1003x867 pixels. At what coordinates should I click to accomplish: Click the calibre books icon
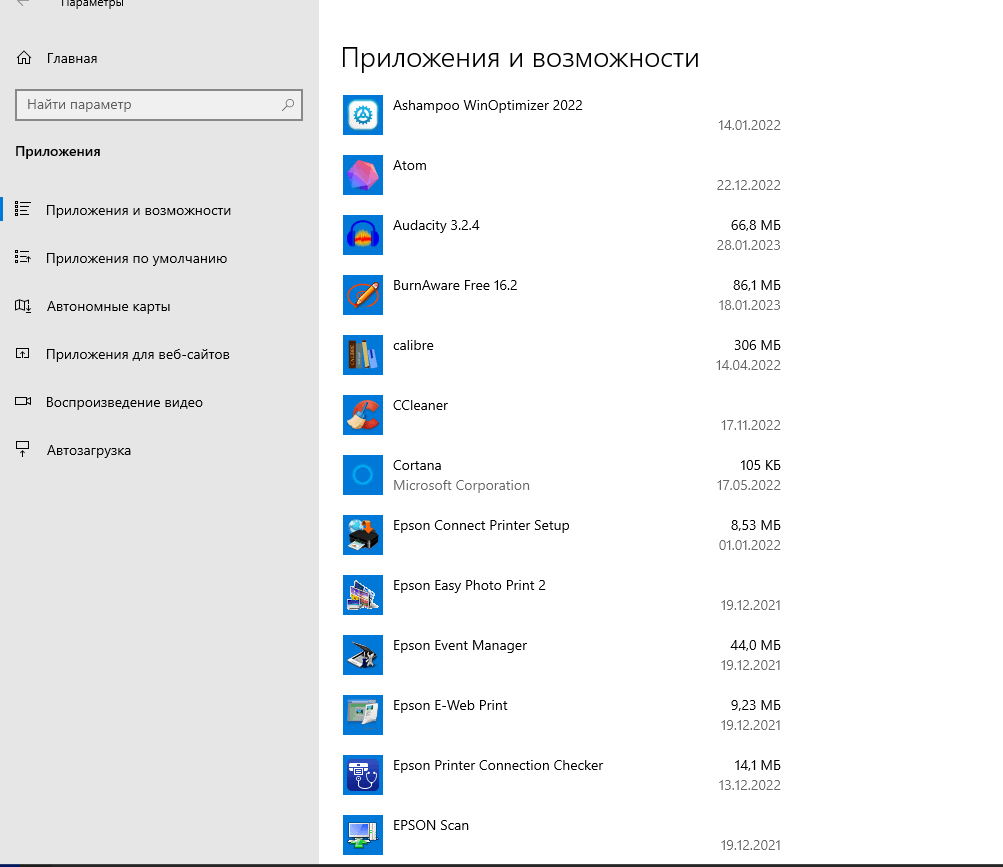click(x=363, y=355)
